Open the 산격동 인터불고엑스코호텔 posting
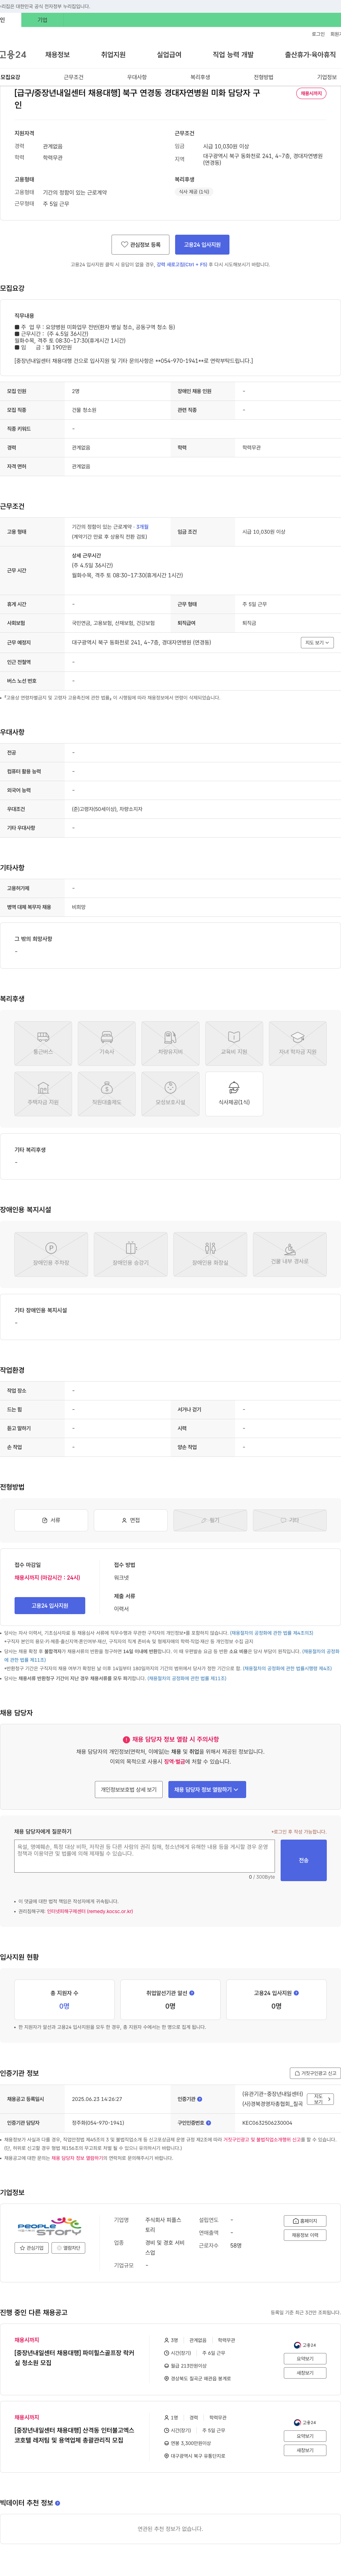Image resolution: width=341 pixels, height=2576 pixels. point(74,2435)
